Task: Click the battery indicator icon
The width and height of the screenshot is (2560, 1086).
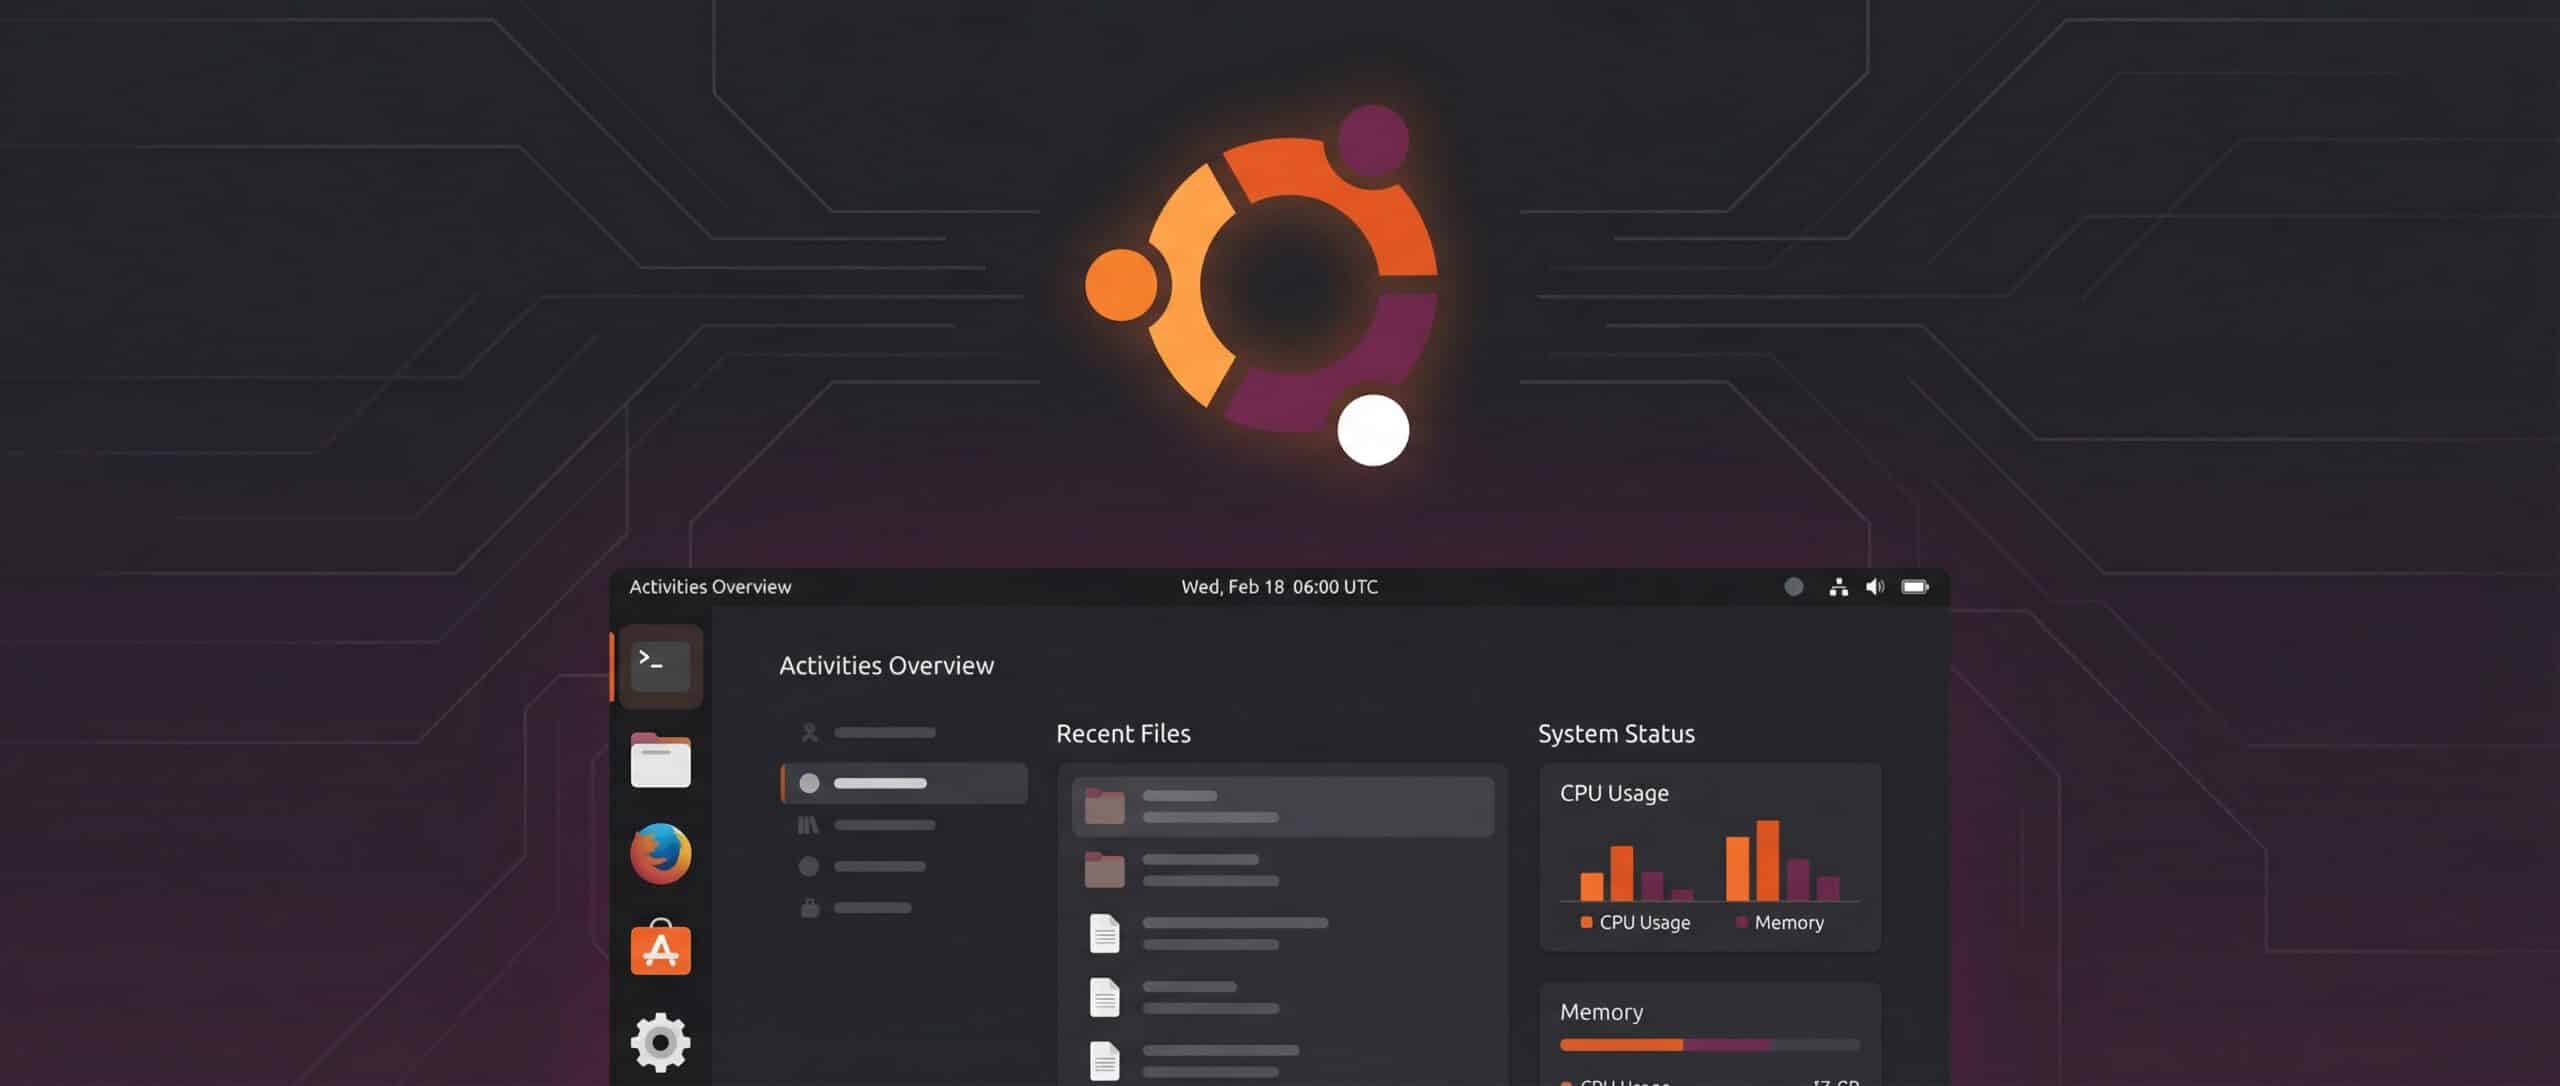Action: (x=1915, y=587)
